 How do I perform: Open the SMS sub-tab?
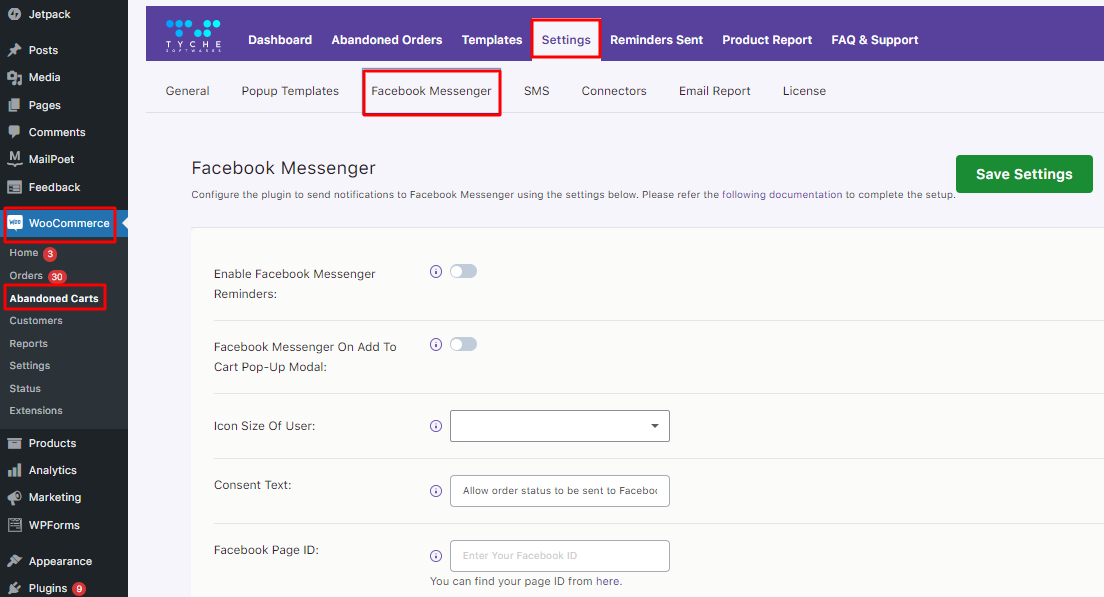tap(537, 91)
